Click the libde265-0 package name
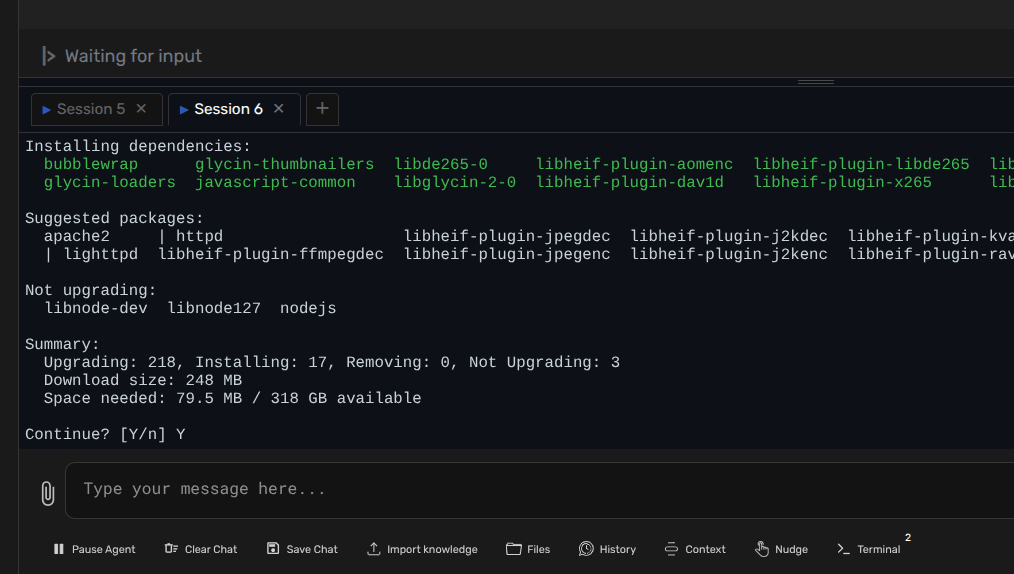 point(441,164)
